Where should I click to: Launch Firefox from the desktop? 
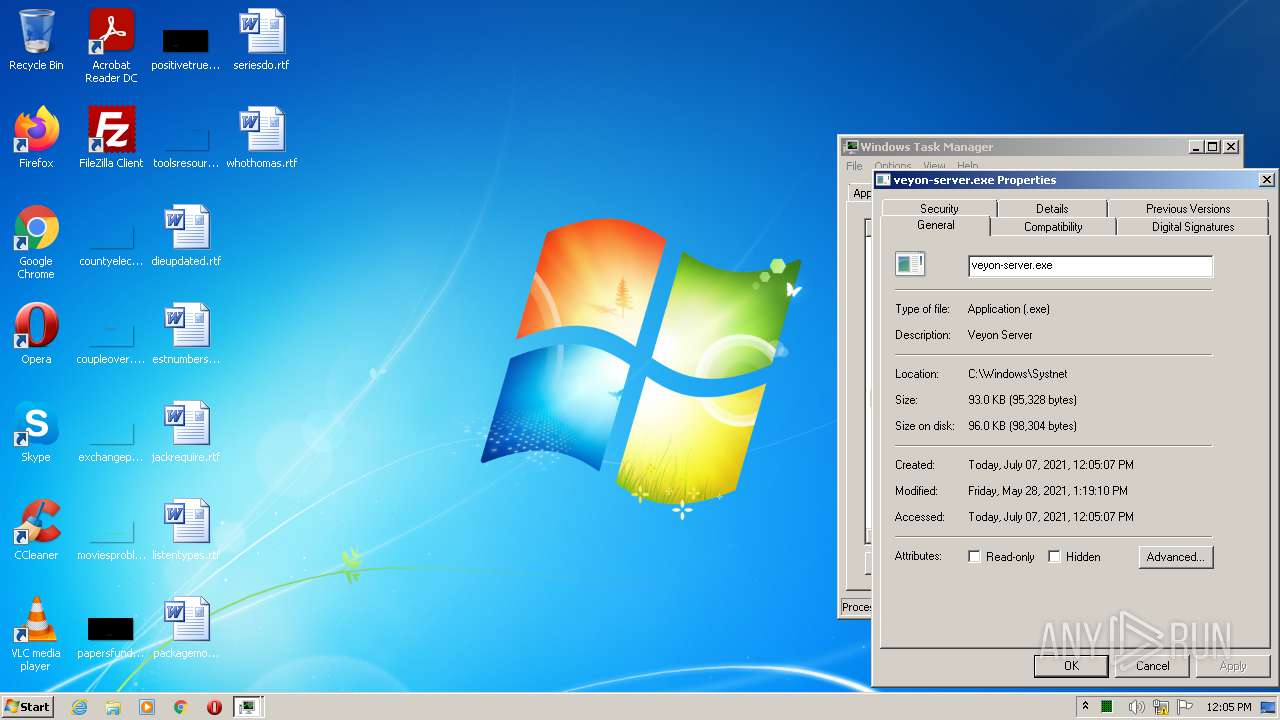coord(36,138)
